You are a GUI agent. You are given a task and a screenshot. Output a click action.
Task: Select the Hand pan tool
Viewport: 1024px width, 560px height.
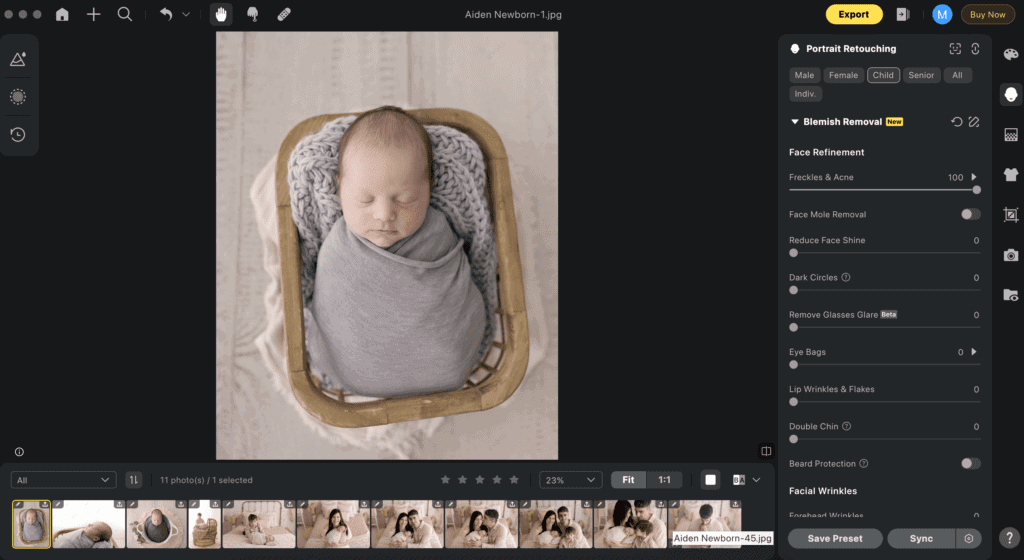[221, 15]
